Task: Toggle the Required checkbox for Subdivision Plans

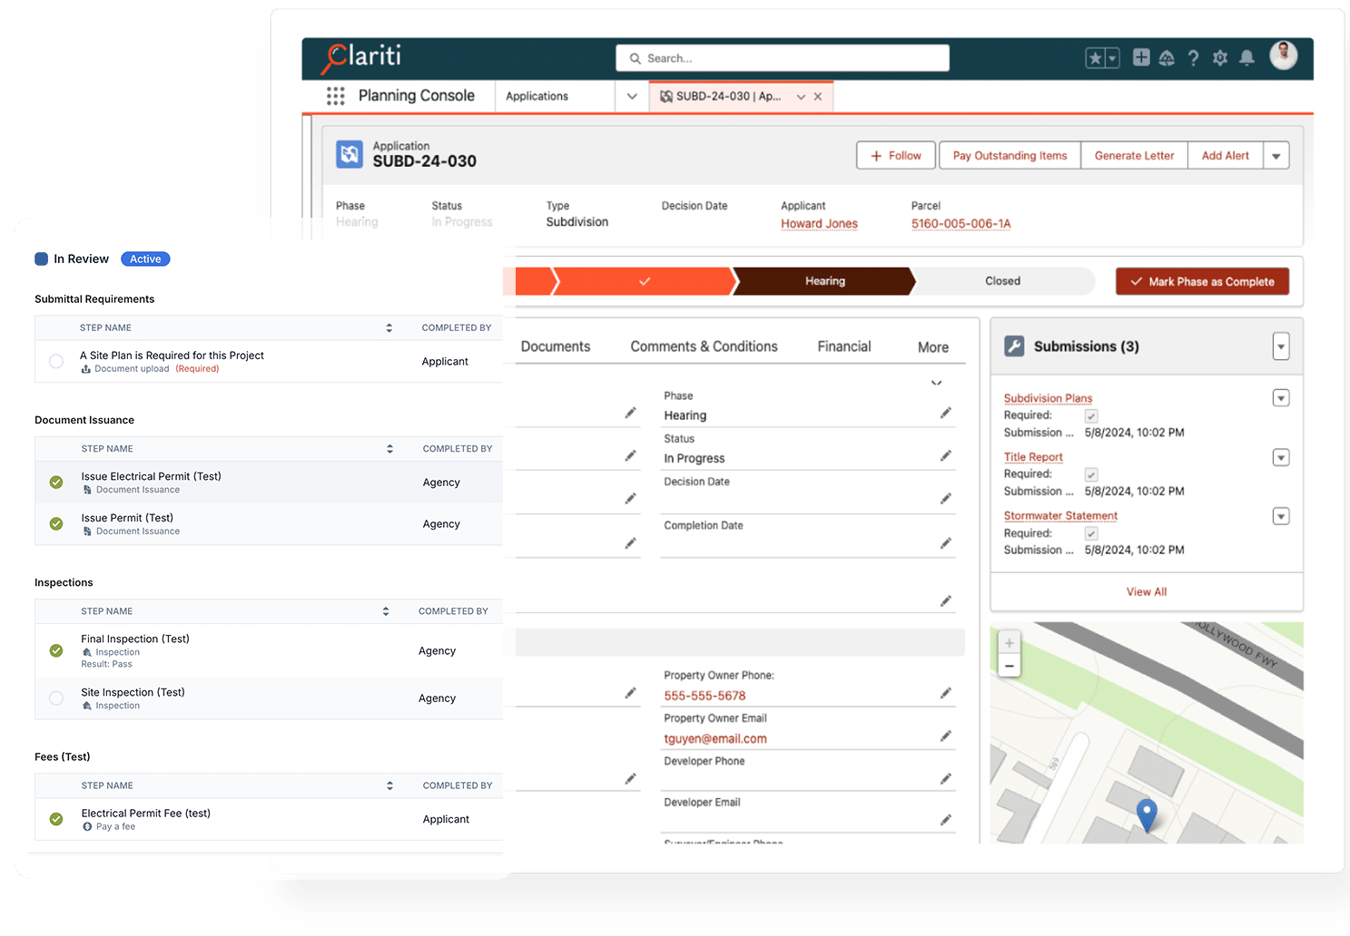Action: point(1091,416)
